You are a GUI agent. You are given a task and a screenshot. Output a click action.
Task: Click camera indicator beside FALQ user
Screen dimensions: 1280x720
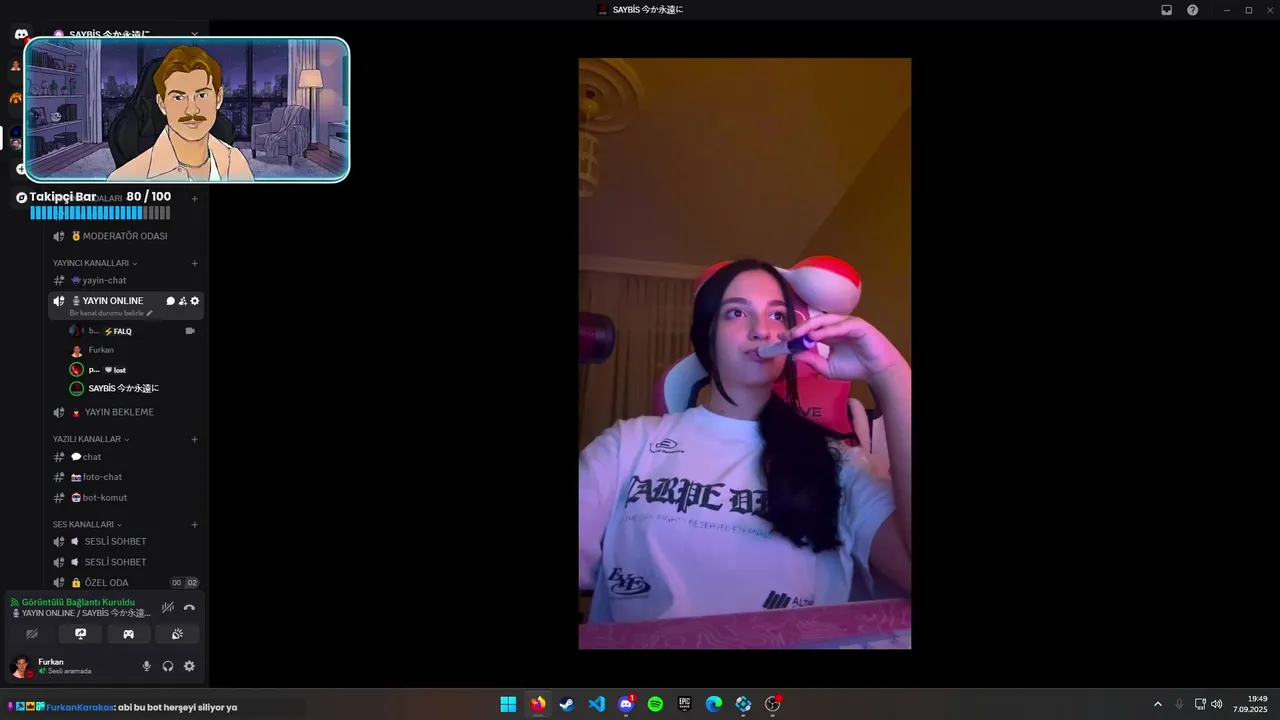tap(190, 331)
